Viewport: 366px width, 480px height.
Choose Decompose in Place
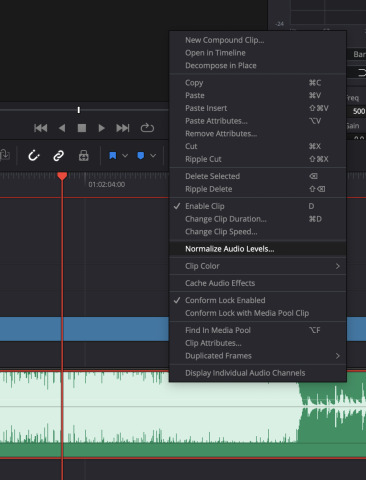(258, 65)
